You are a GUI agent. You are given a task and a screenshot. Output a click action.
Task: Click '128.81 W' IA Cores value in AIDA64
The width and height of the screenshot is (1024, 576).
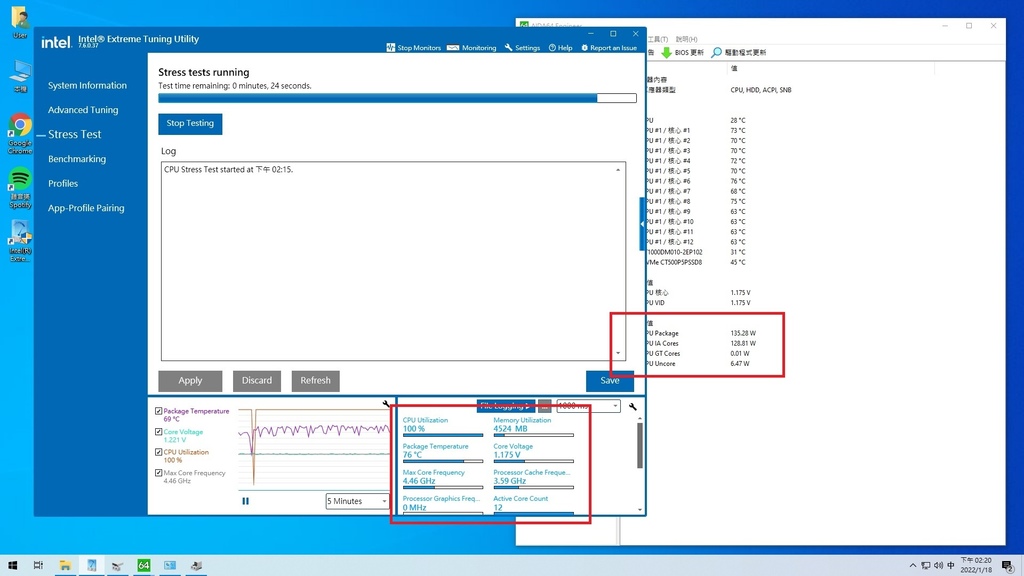pos(743,344)
